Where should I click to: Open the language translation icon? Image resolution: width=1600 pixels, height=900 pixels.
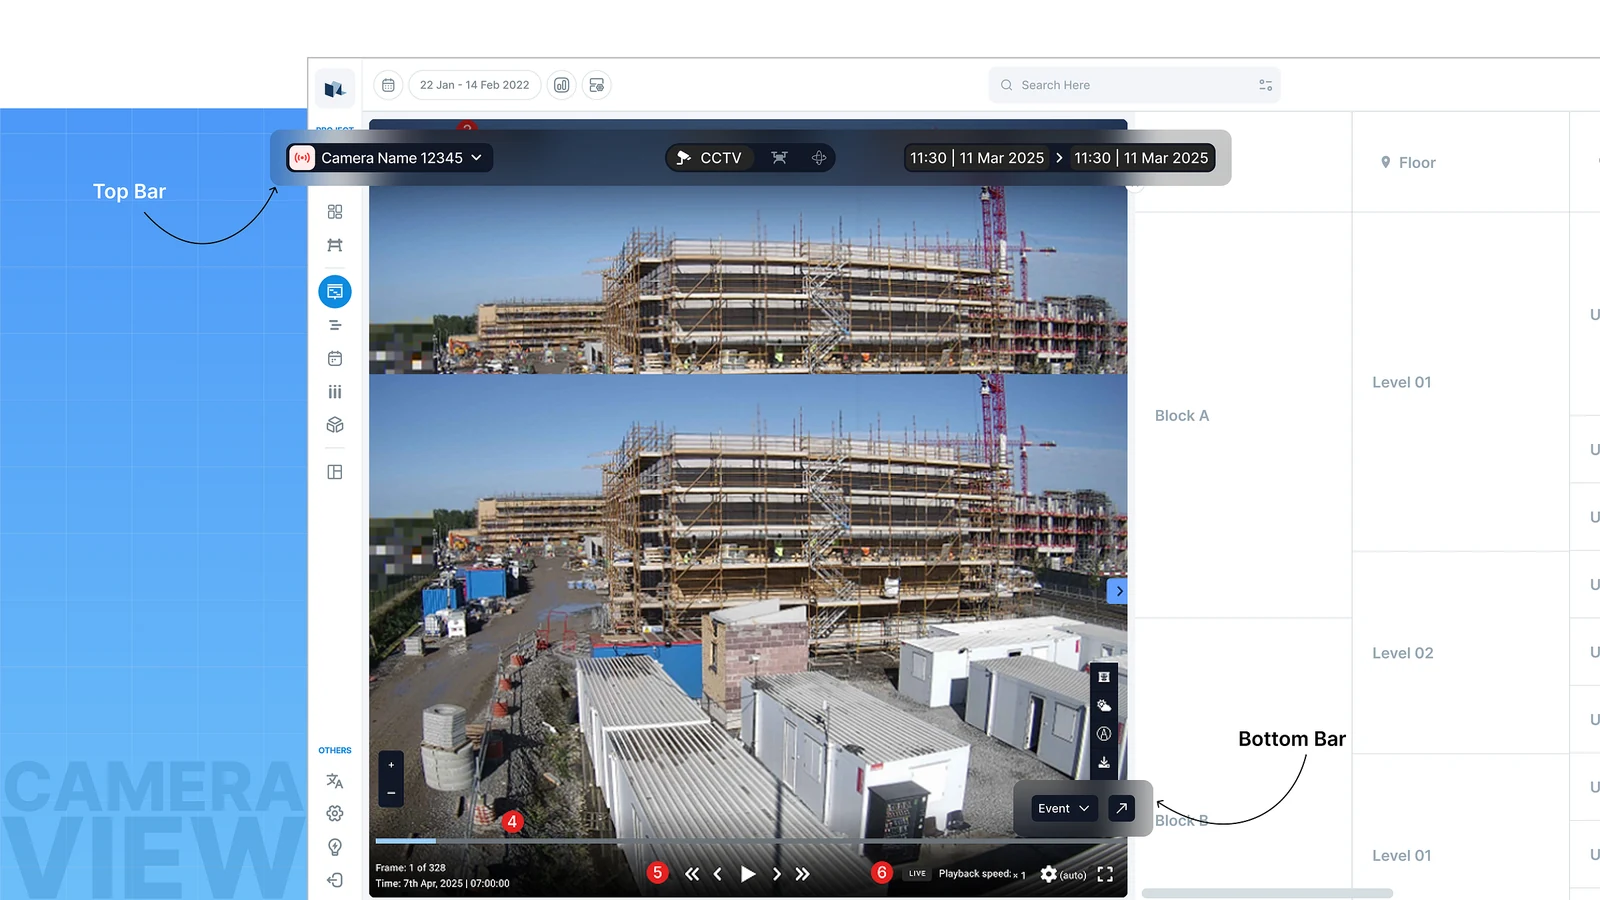(335, 781)
